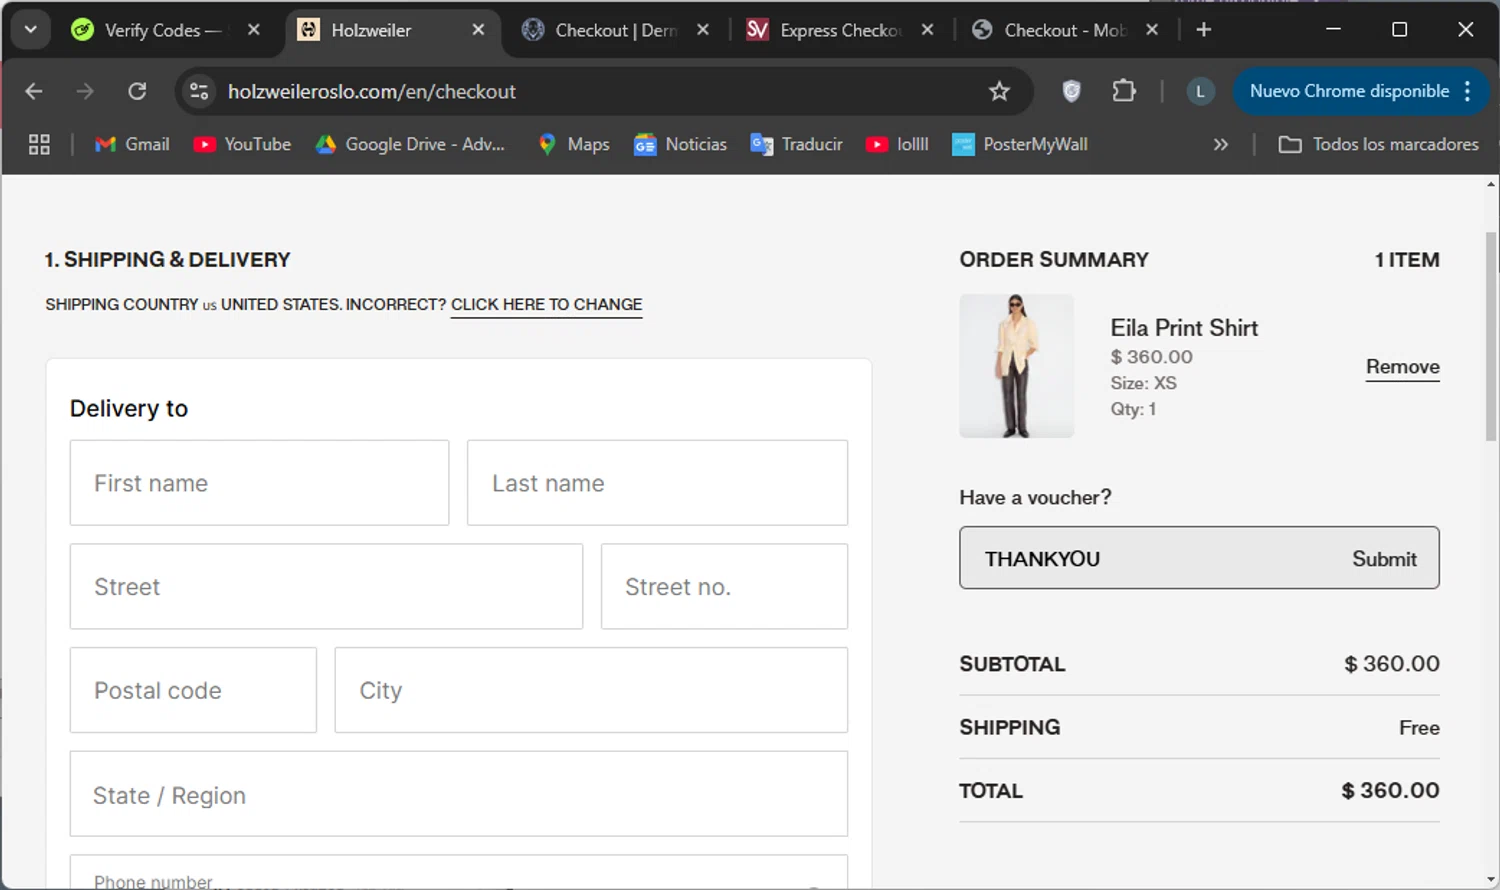Open the Gmail bookmark
This screenshot has width=1500, height=890.
pos(132,144)
